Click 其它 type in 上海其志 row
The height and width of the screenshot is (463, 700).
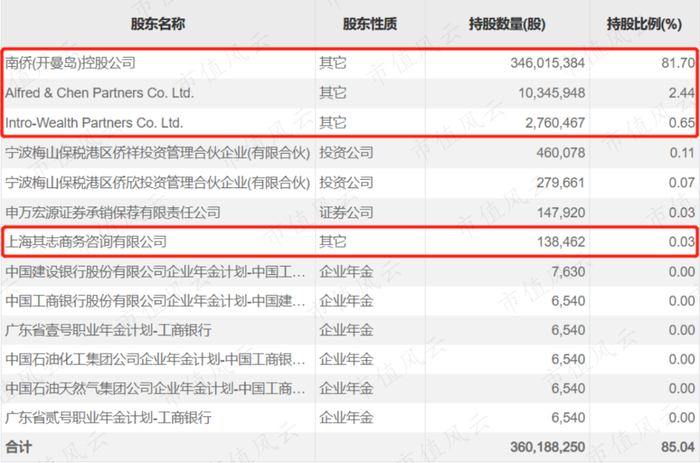[x=333, y=242]
